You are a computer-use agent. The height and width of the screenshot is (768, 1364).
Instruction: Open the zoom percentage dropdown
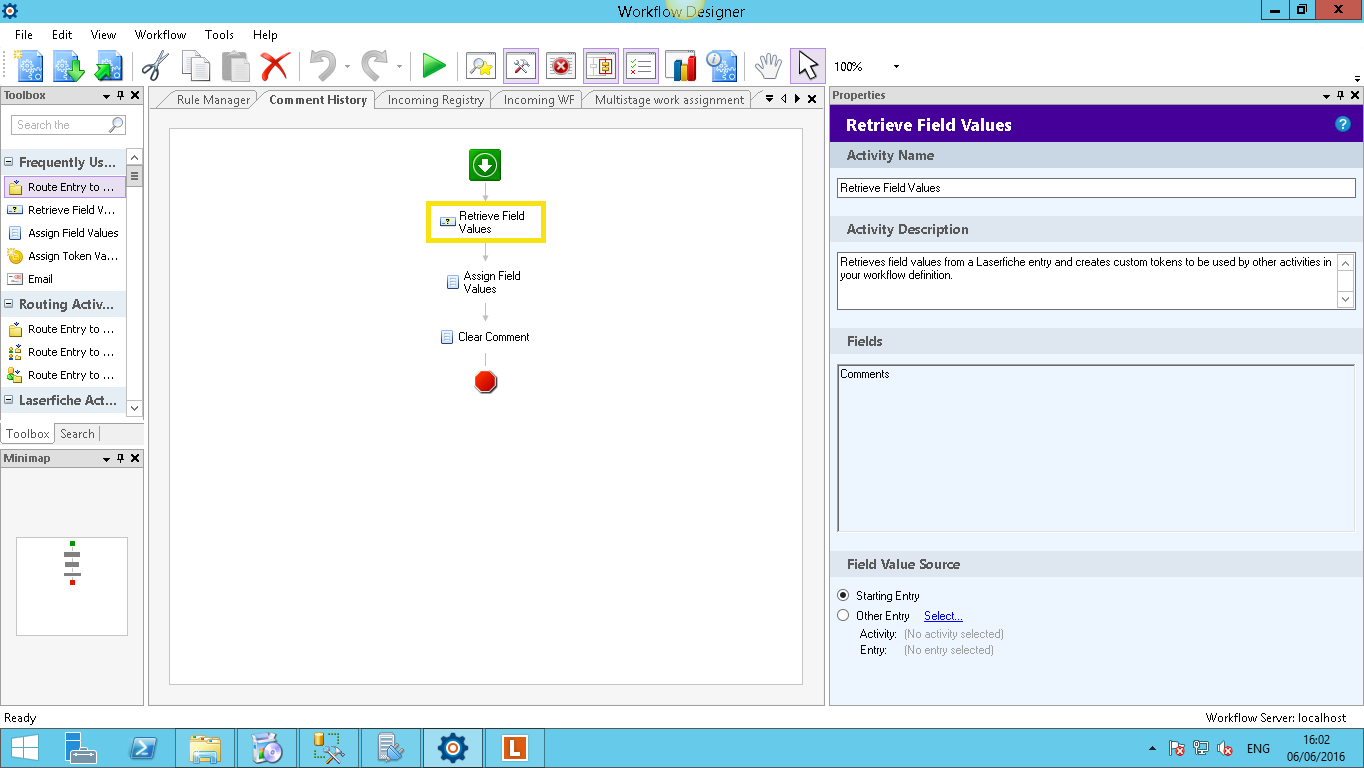[x=895, y=67]
